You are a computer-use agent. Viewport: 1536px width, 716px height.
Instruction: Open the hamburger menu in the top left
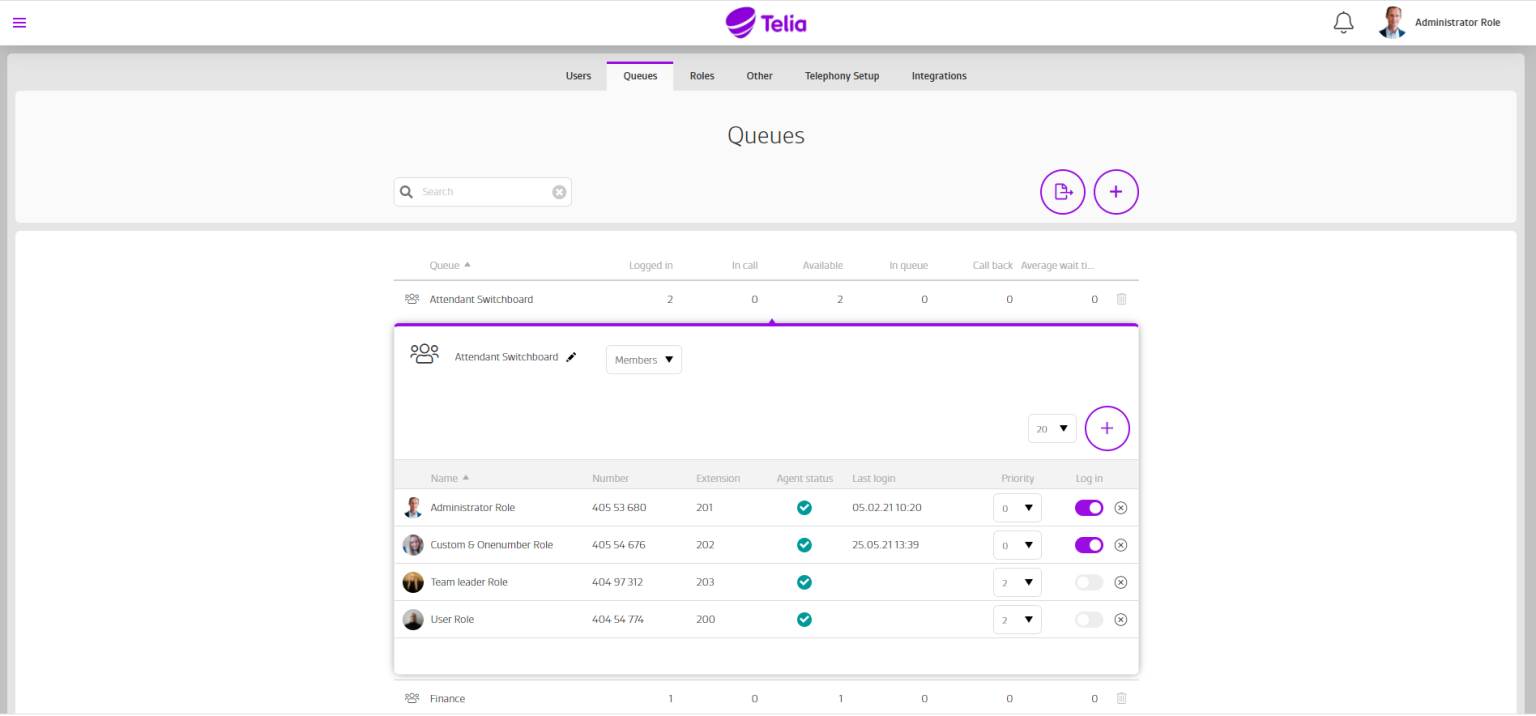[19, 22]
